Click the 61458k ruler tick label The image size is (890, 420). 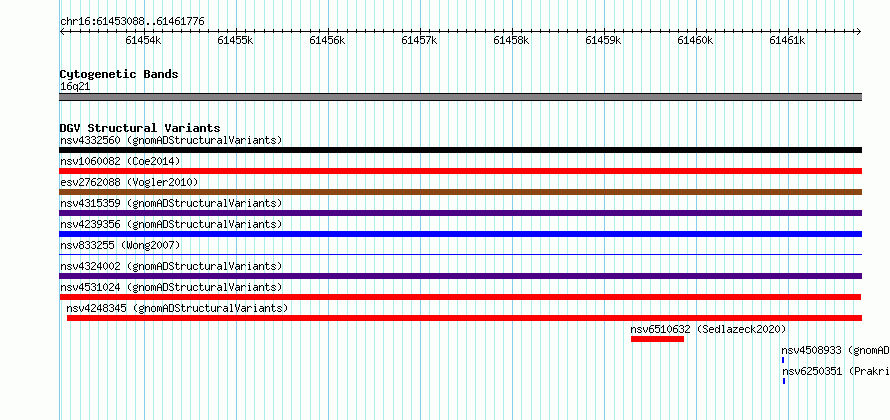(511, 40)
